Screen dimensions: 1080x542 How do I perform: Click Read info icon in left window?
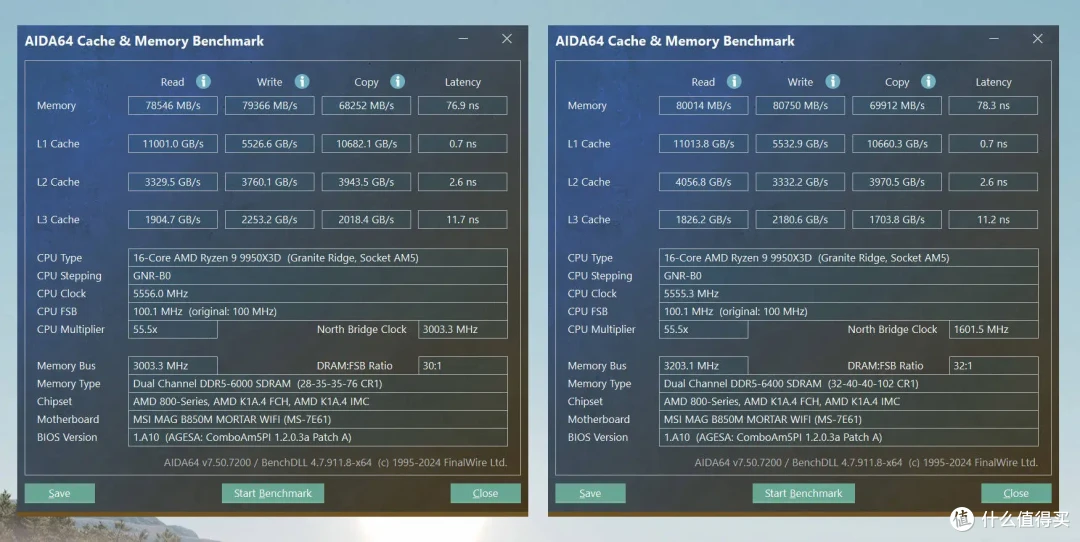[x=203, y=81]
